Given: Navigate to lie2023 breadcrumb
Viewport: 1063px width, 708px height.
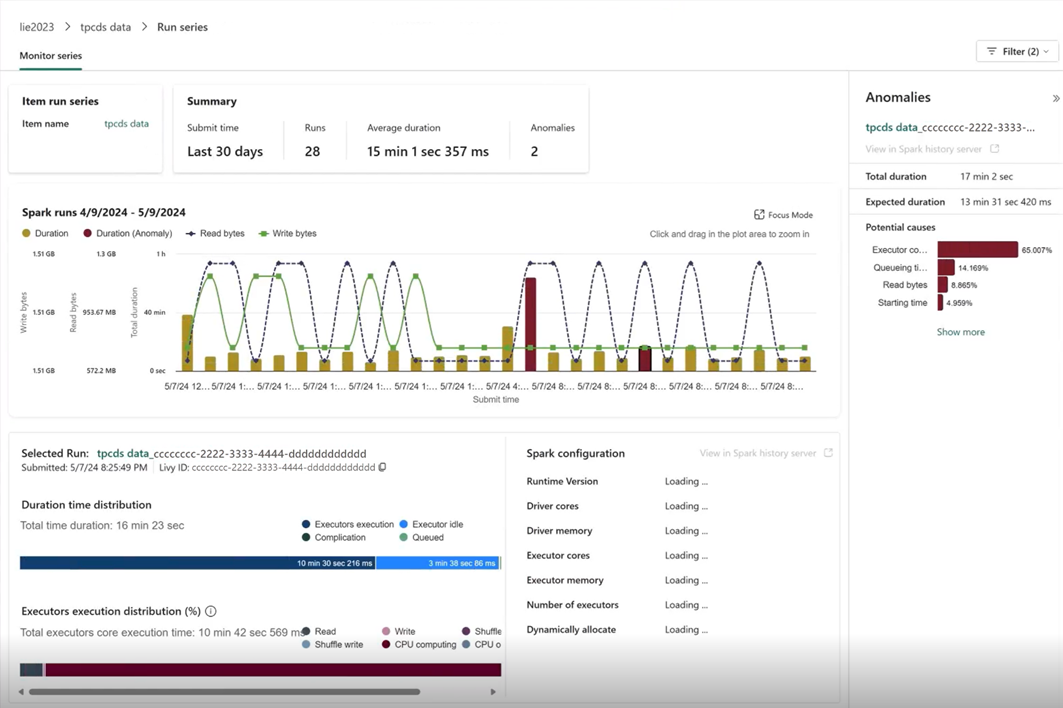Looking at the screenshot, I should pyautogui.click(x=37, y=27).
